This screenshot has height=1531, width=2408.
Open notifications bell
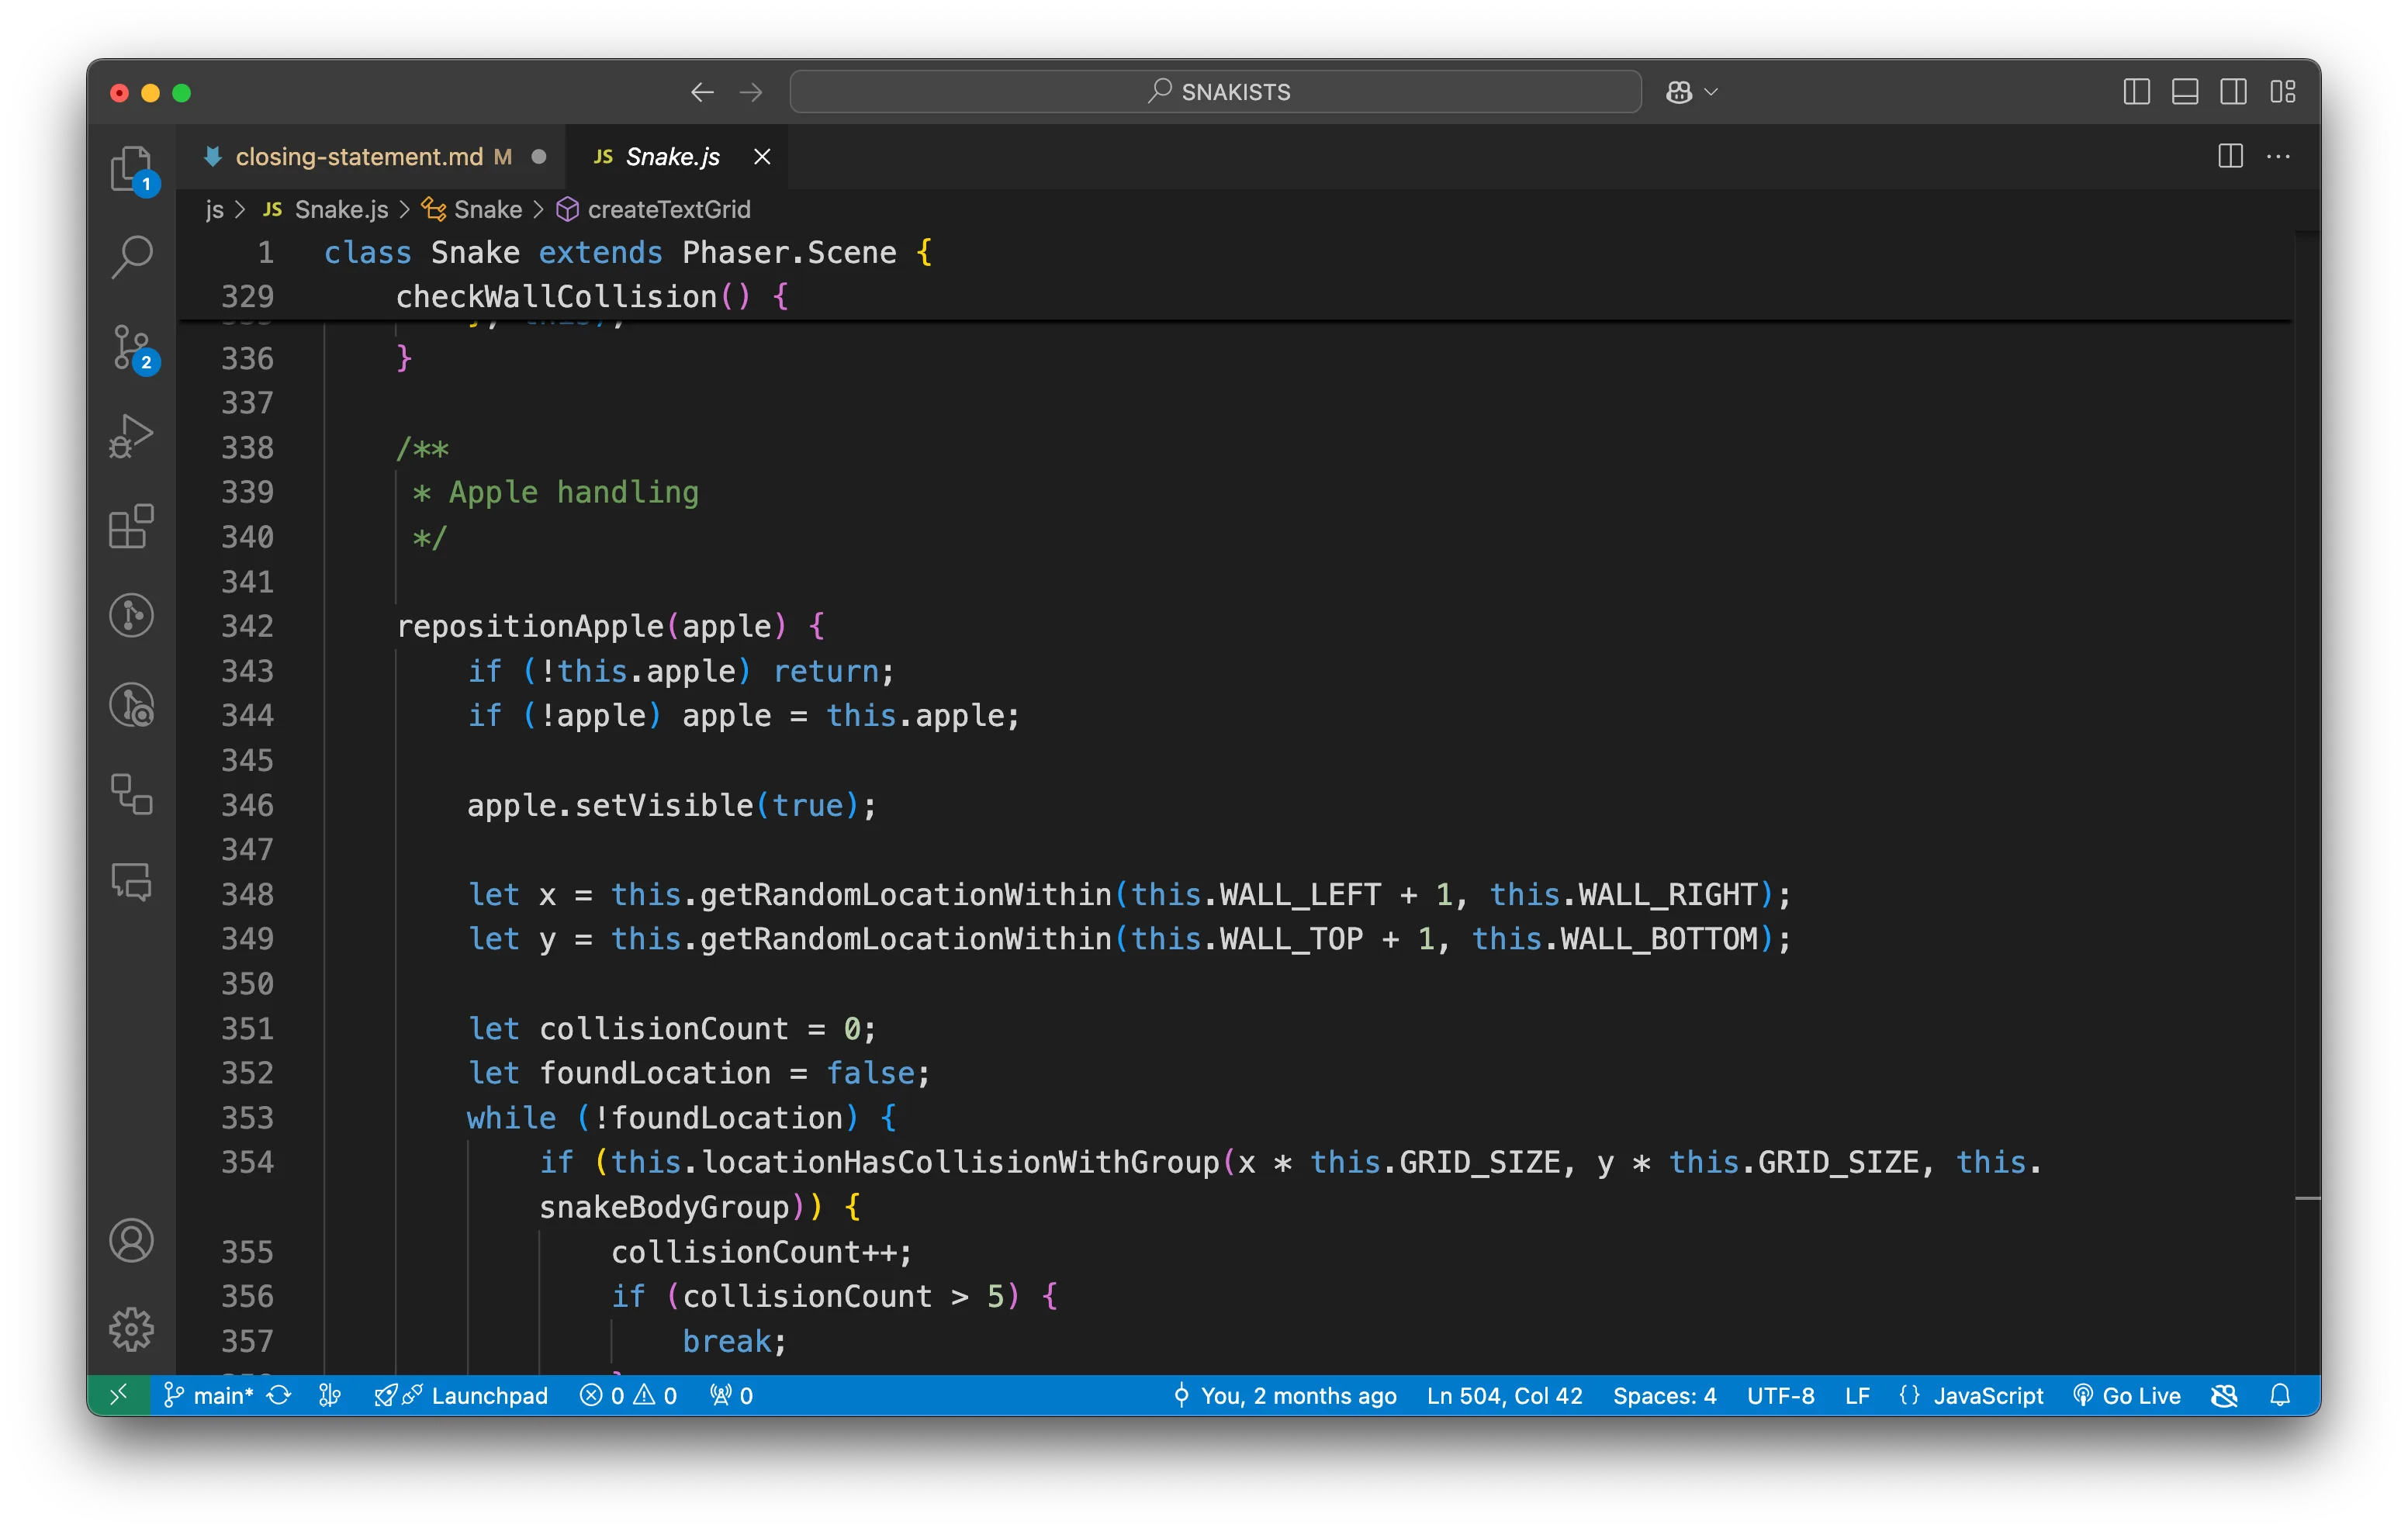[x=2280, y=1395]
